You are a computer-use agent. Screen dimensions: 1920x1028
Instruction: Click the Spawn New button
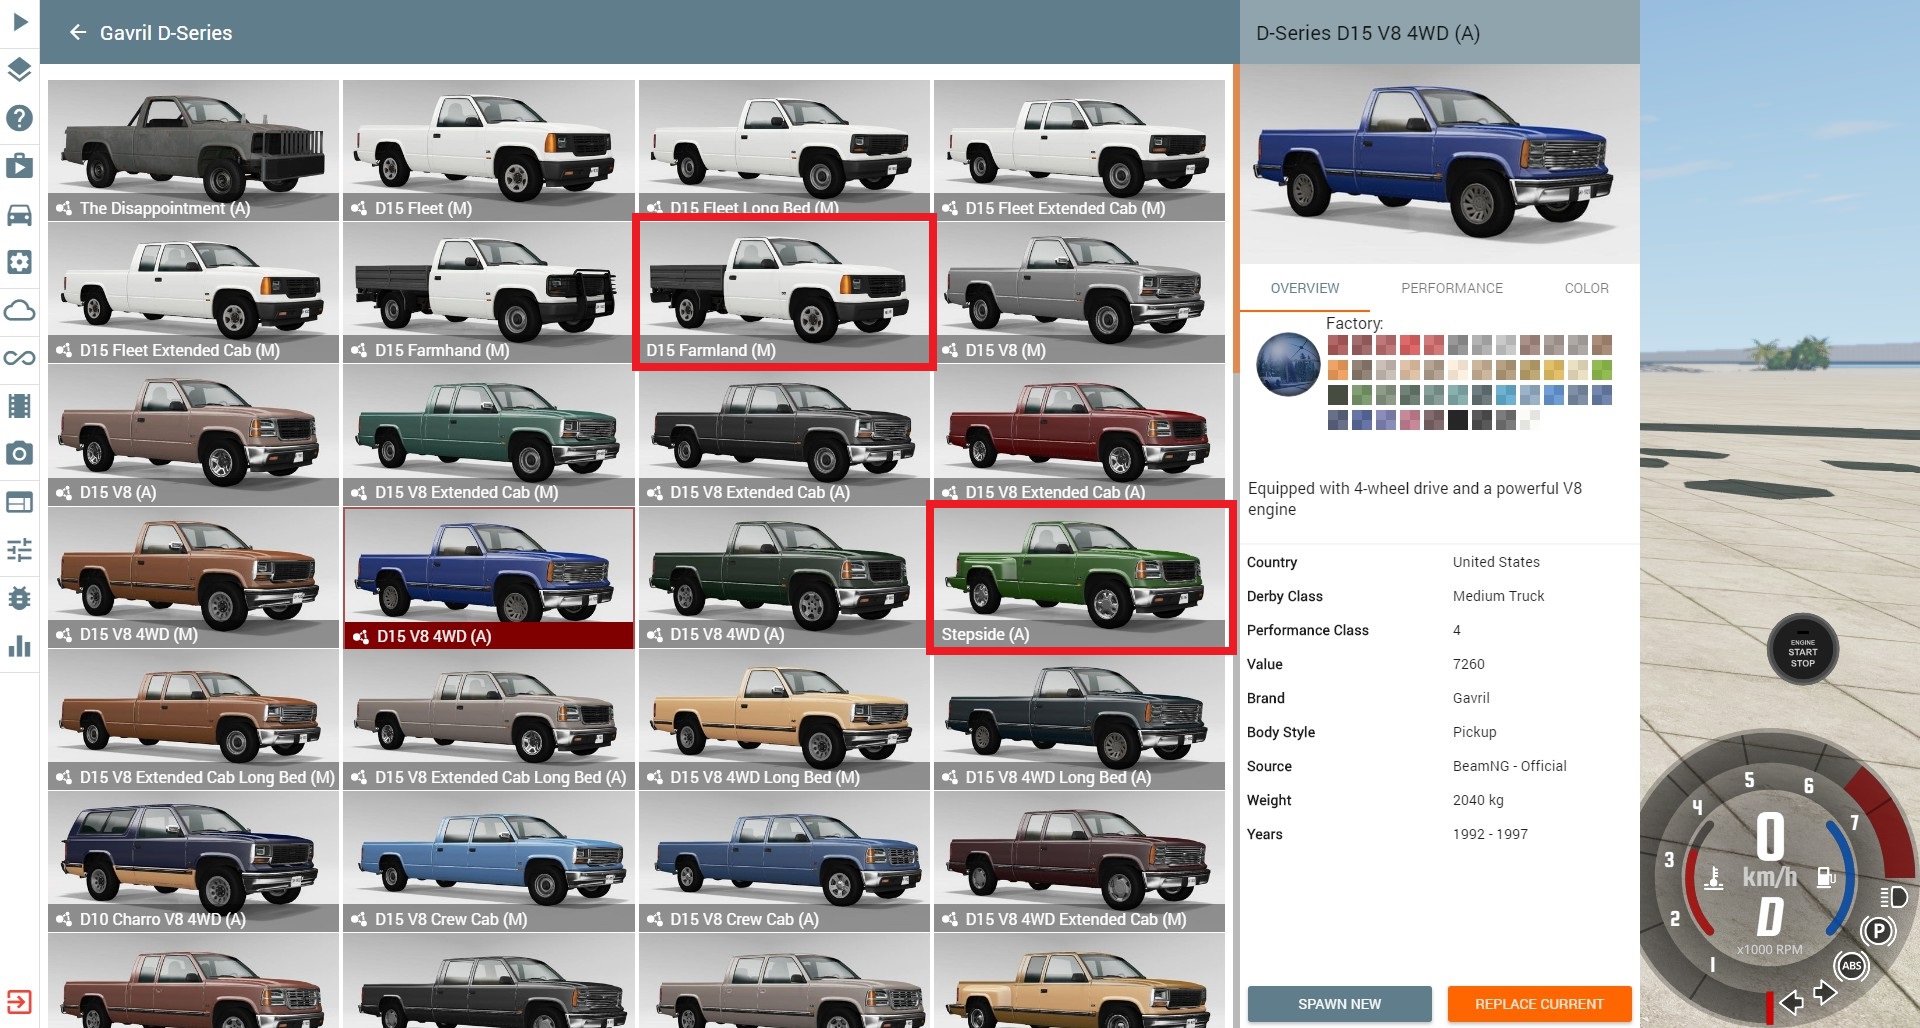1339,1004
